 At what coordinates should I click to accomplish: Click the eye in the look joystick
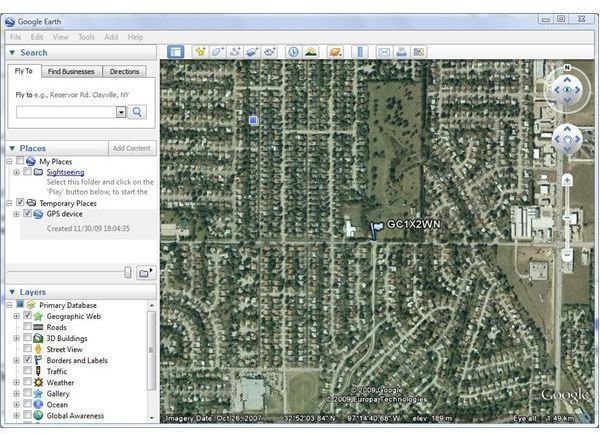tap(567, 90)
